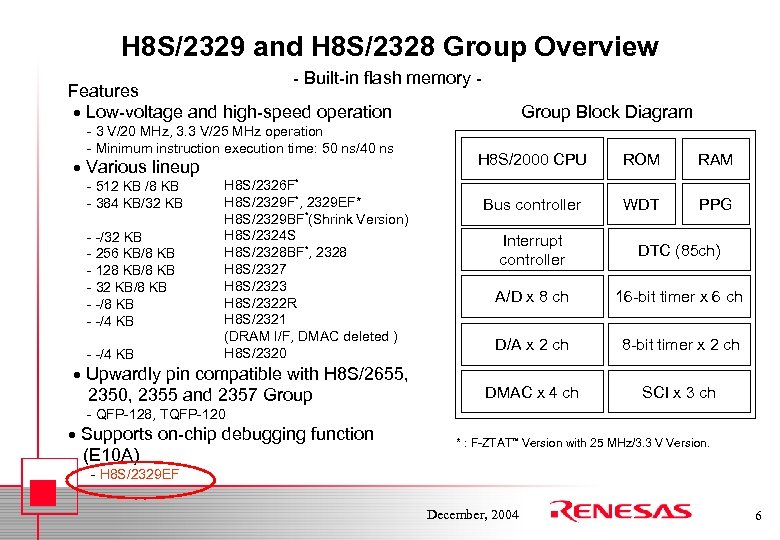Screen dimensions: 780x540
Task: Select 'Low-voltage and high-speed operation' bullet
Action: pyautogui.click(x=238, y=112)
